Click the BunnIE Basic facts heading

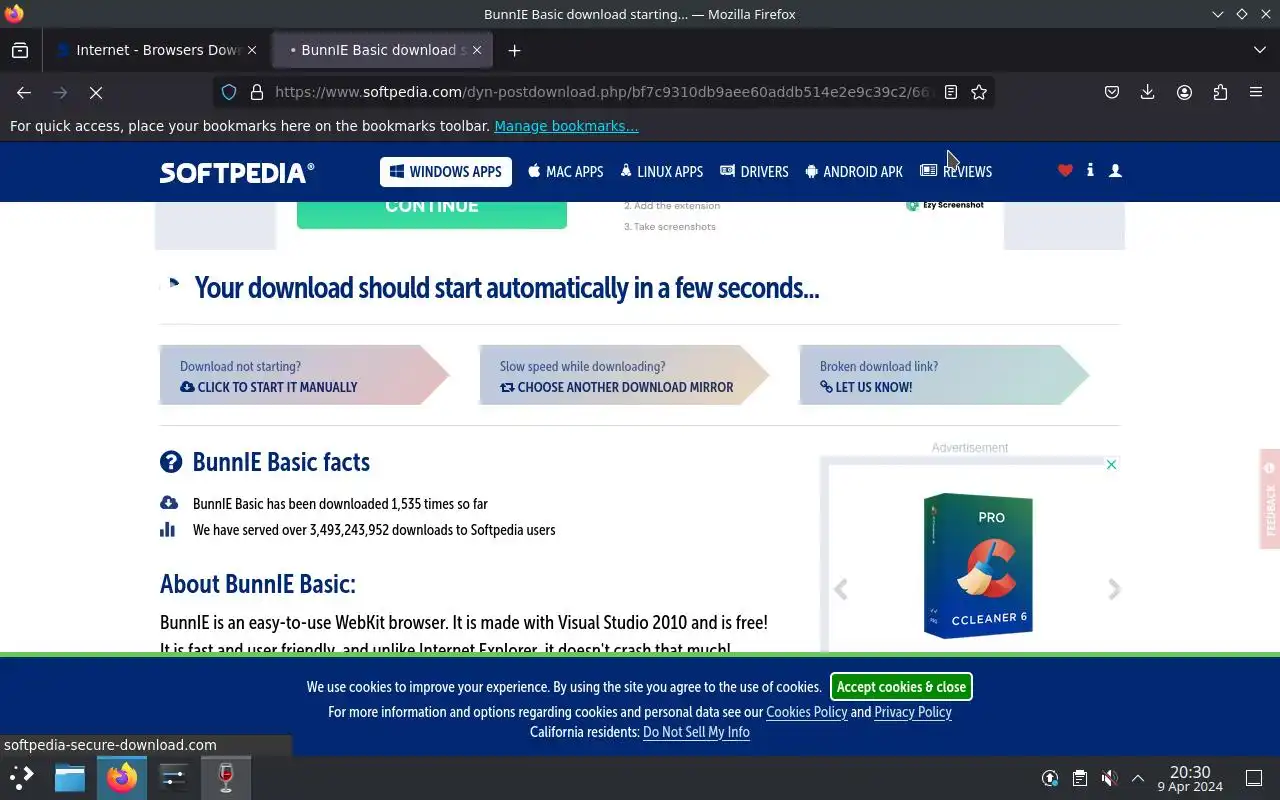pyautogui.click(x=281, y=462)
